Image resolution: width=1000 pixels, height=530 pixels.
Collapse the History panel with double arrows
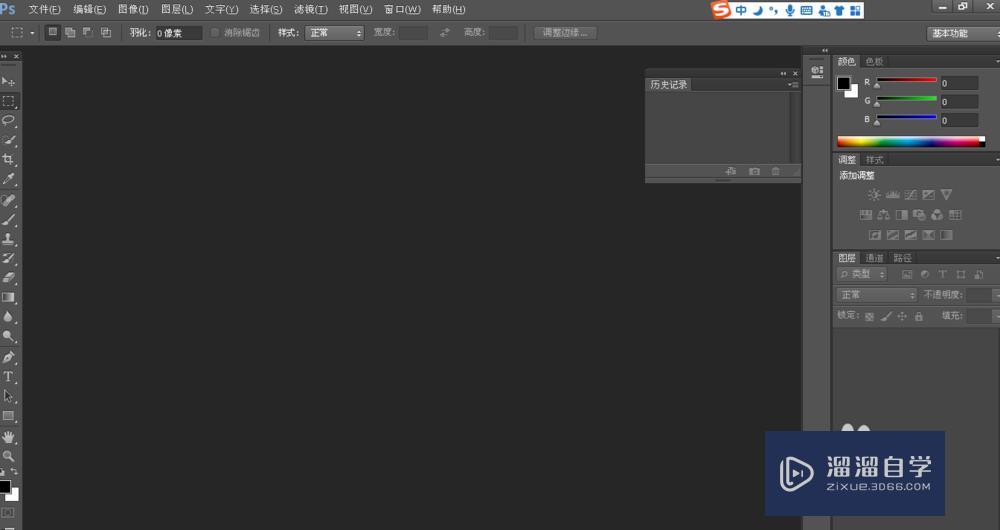pos(783,73)
